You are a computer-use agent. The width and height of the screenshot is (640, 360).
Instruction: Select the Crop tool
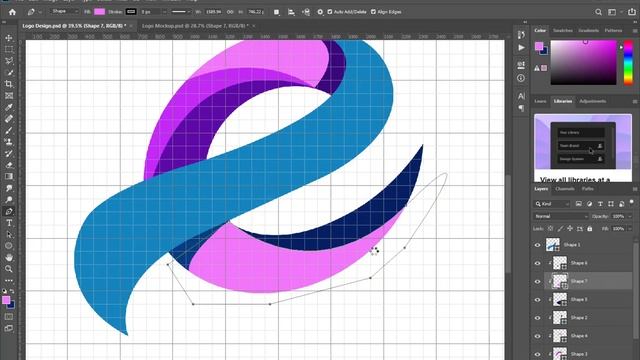coord(9,84)
